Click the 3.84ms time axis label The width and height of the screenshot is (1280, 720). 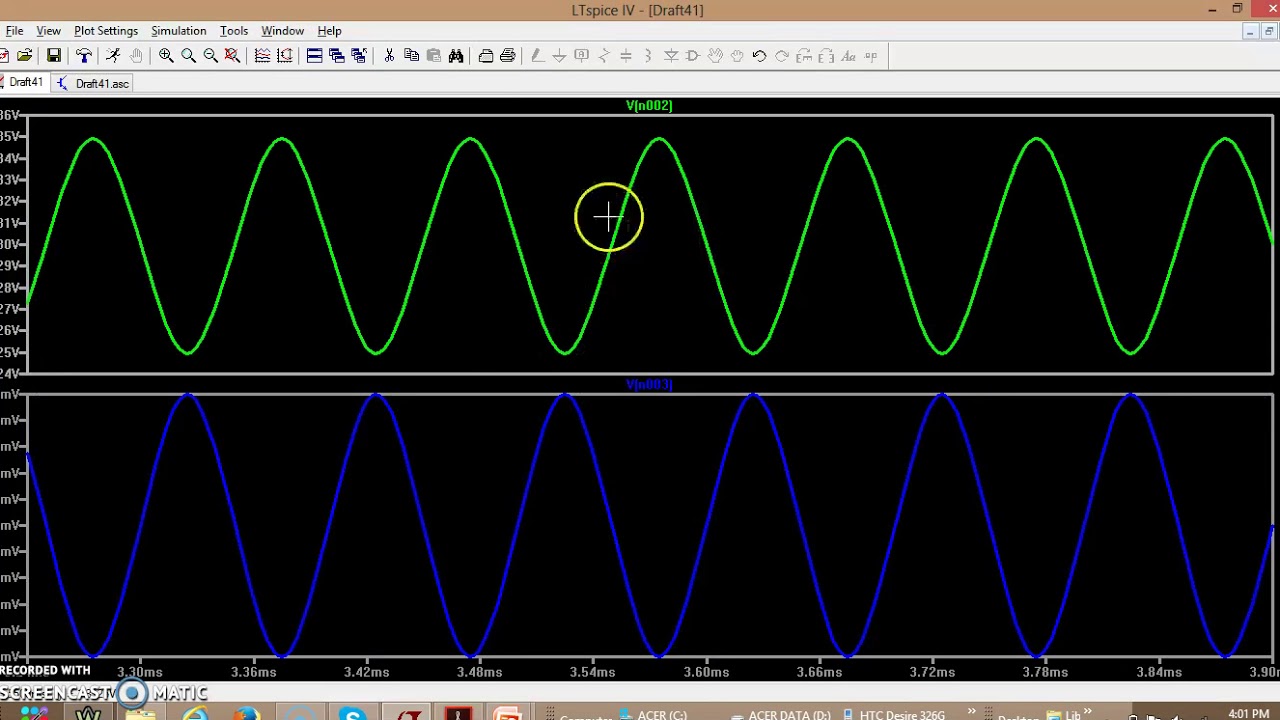(x=1158, y=672)
